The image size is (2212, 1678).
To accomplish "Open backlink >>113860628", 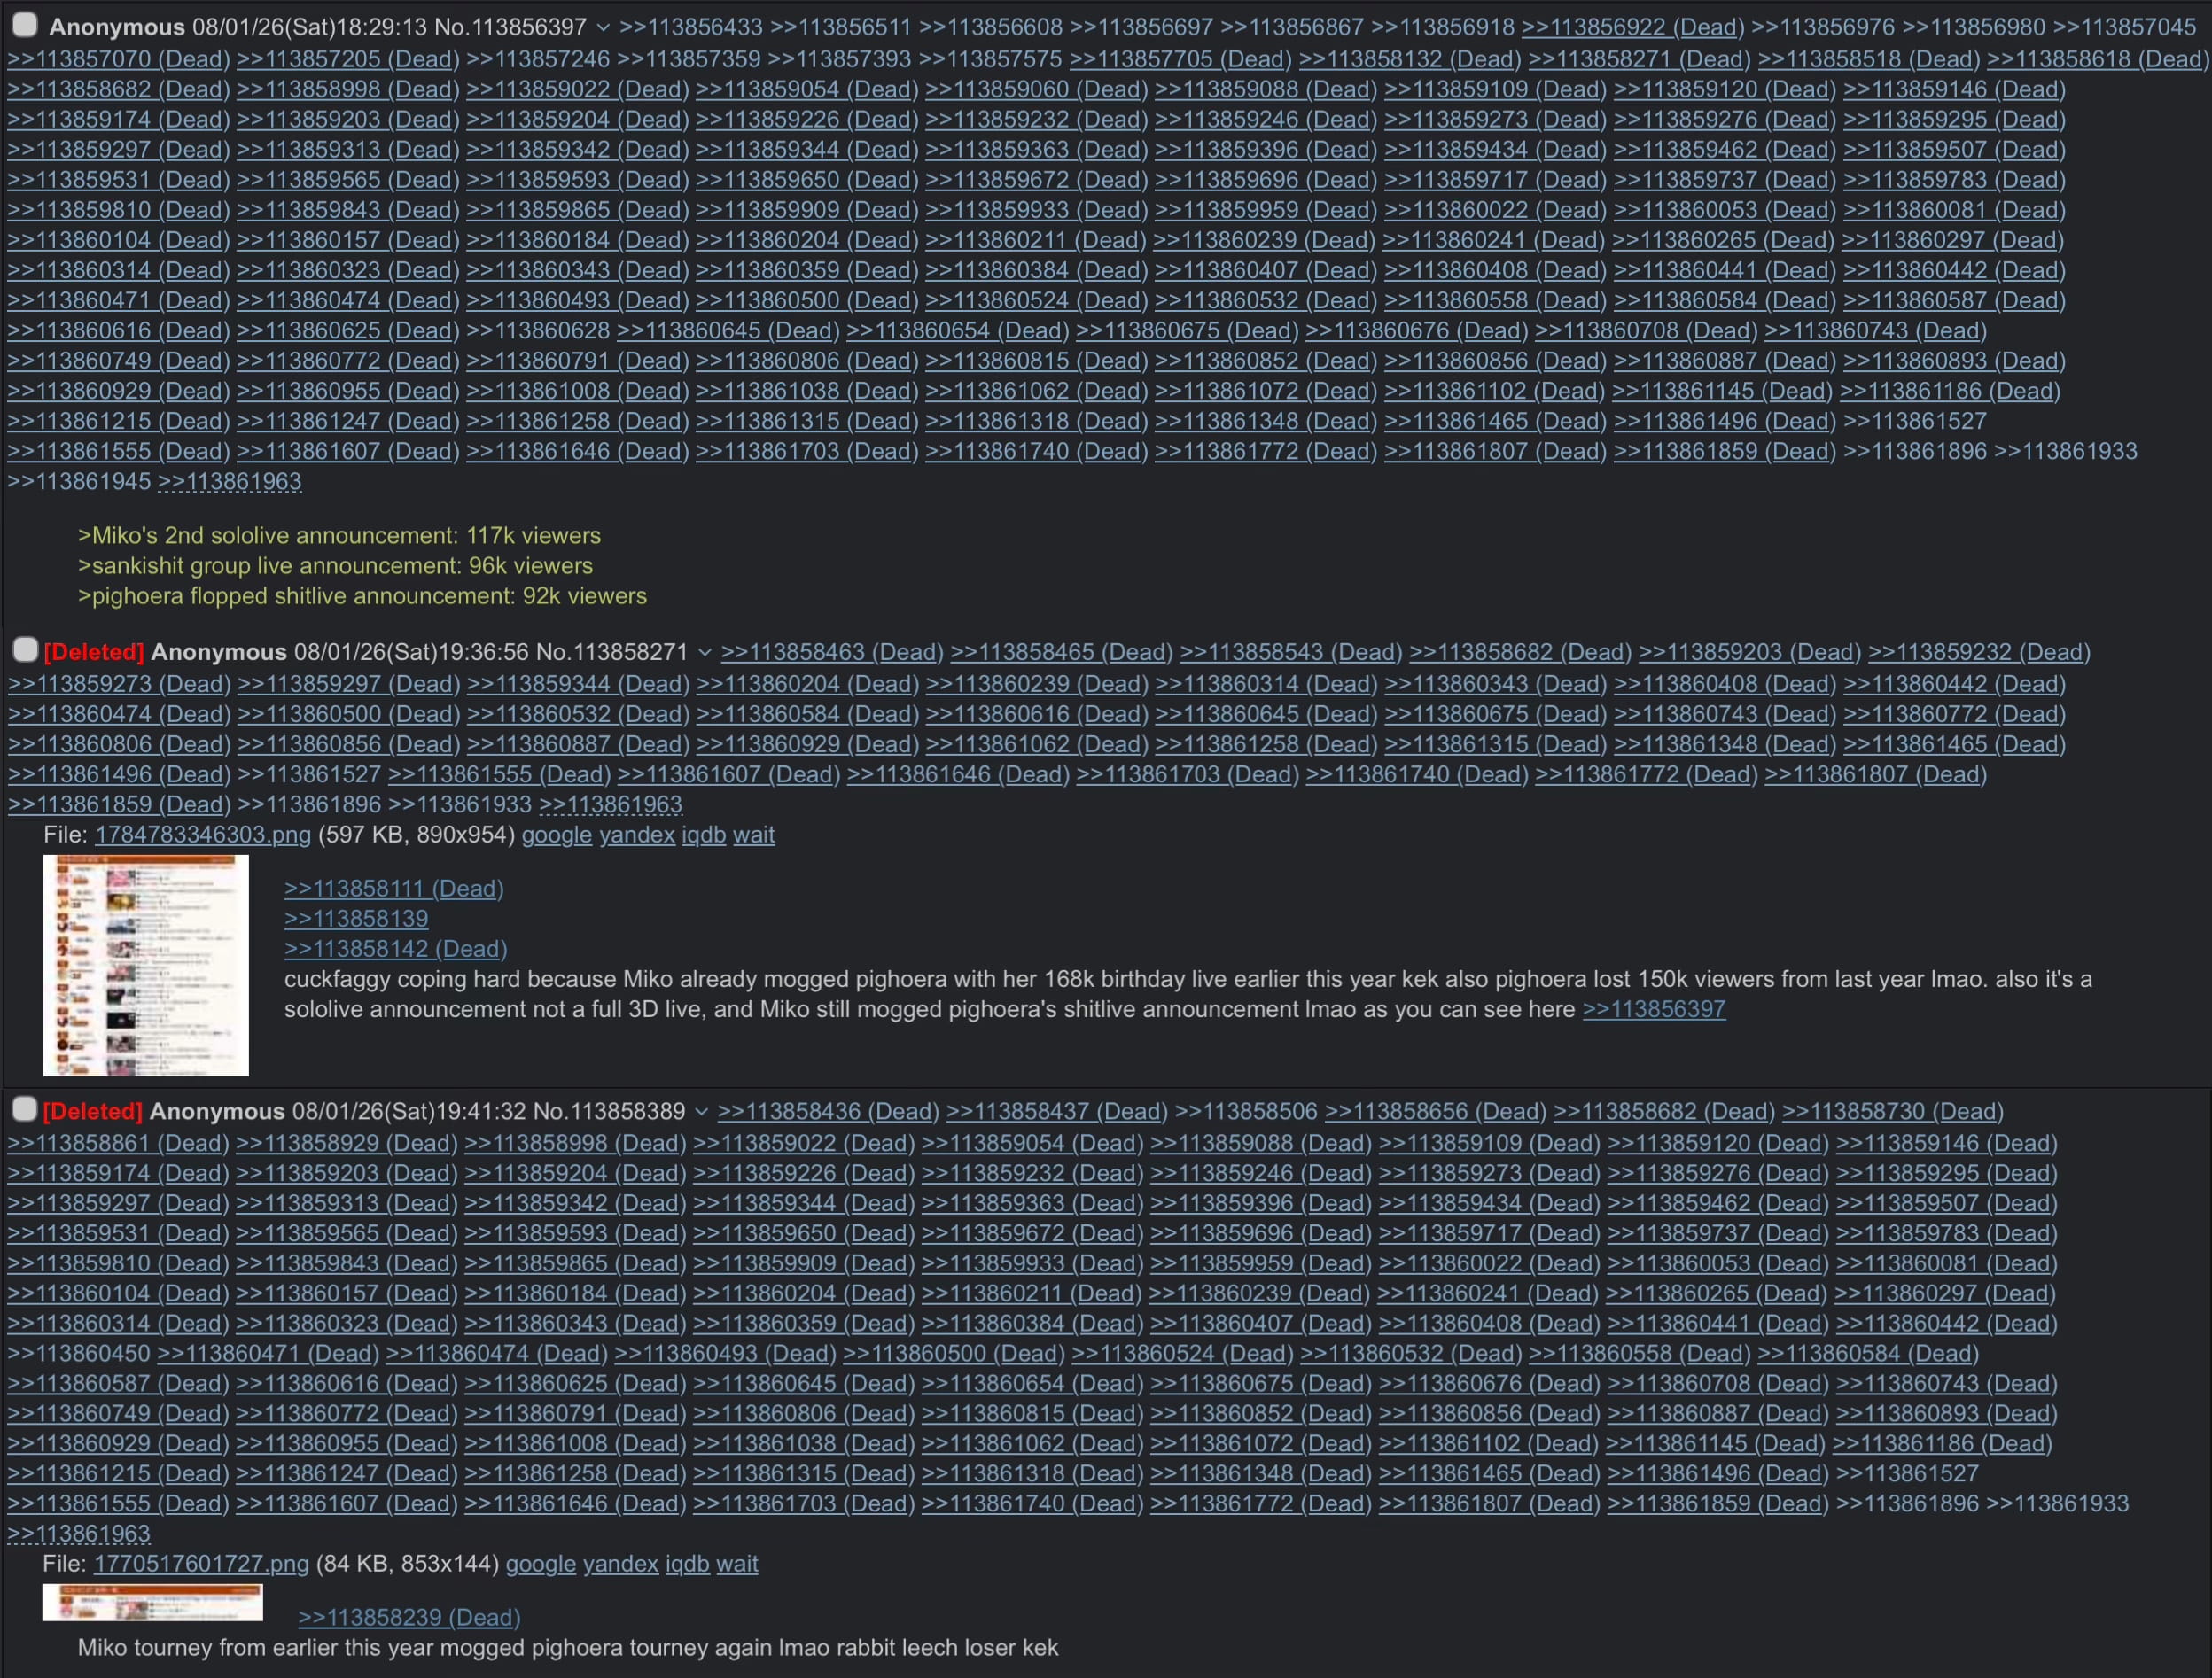I will pyautogui.click(x=538, y=331).
